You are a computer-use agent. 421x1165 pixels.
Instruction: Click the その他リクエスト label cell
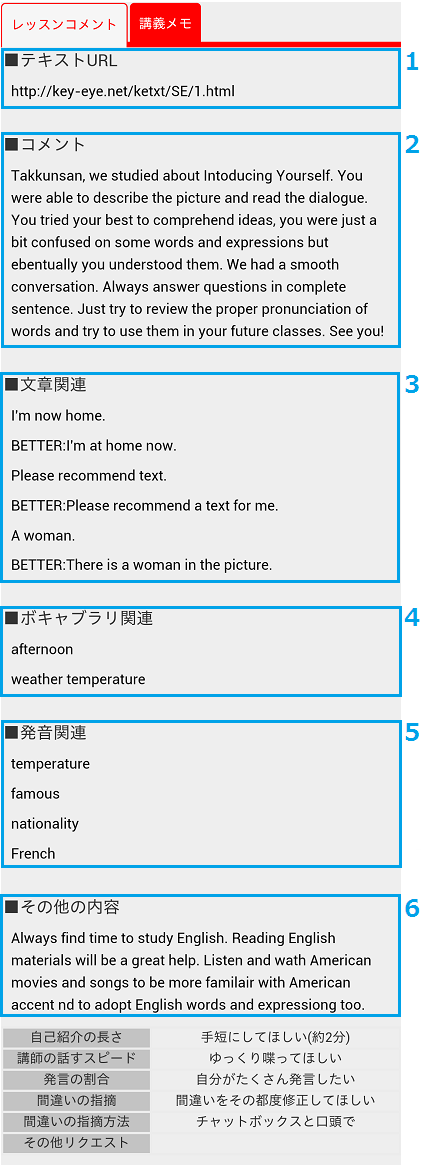(x=76, y=1143)
